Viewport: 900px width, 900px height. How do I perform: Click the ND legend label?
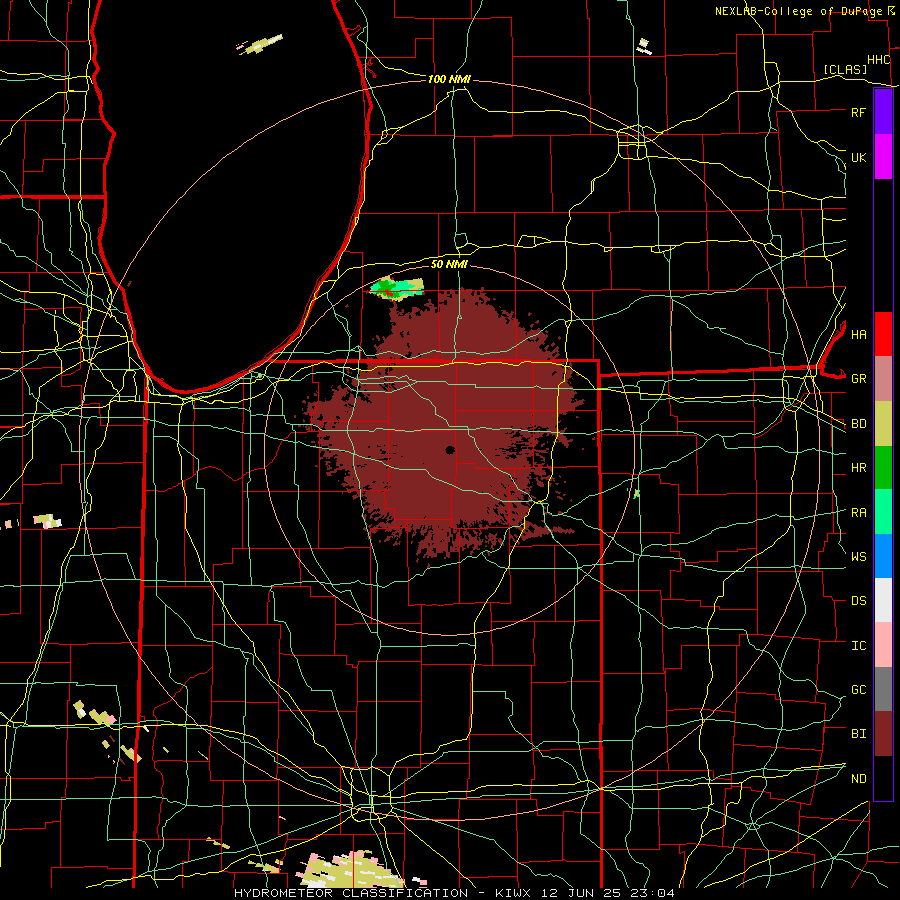pyautogui.click(x=858, y=779)
